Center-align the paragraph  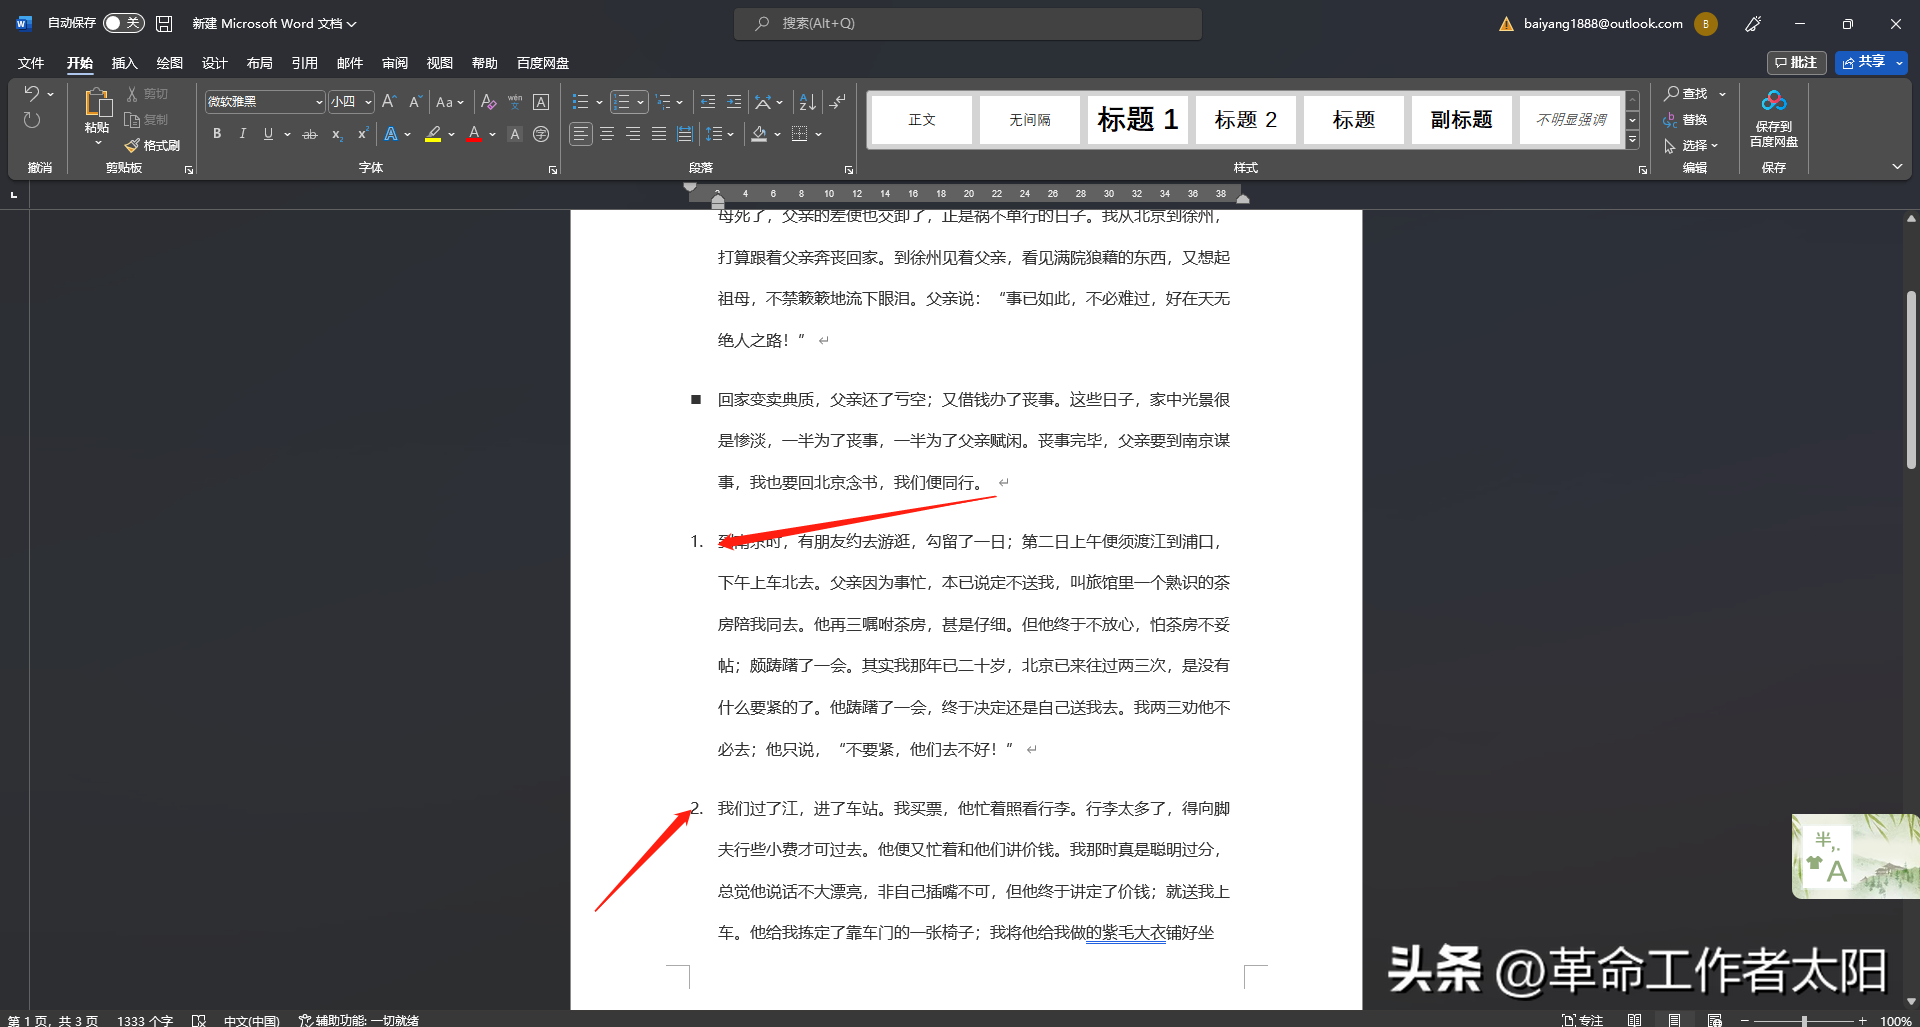607,134
